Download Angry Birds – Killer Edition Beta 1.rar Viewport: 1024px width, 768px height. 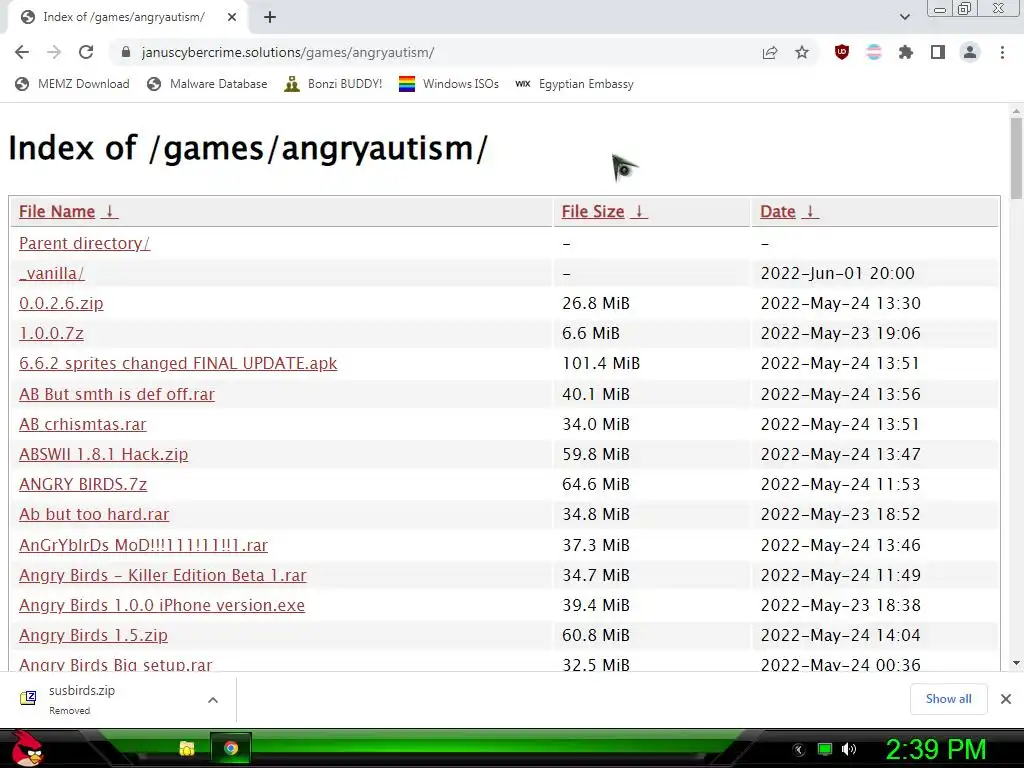163,575
